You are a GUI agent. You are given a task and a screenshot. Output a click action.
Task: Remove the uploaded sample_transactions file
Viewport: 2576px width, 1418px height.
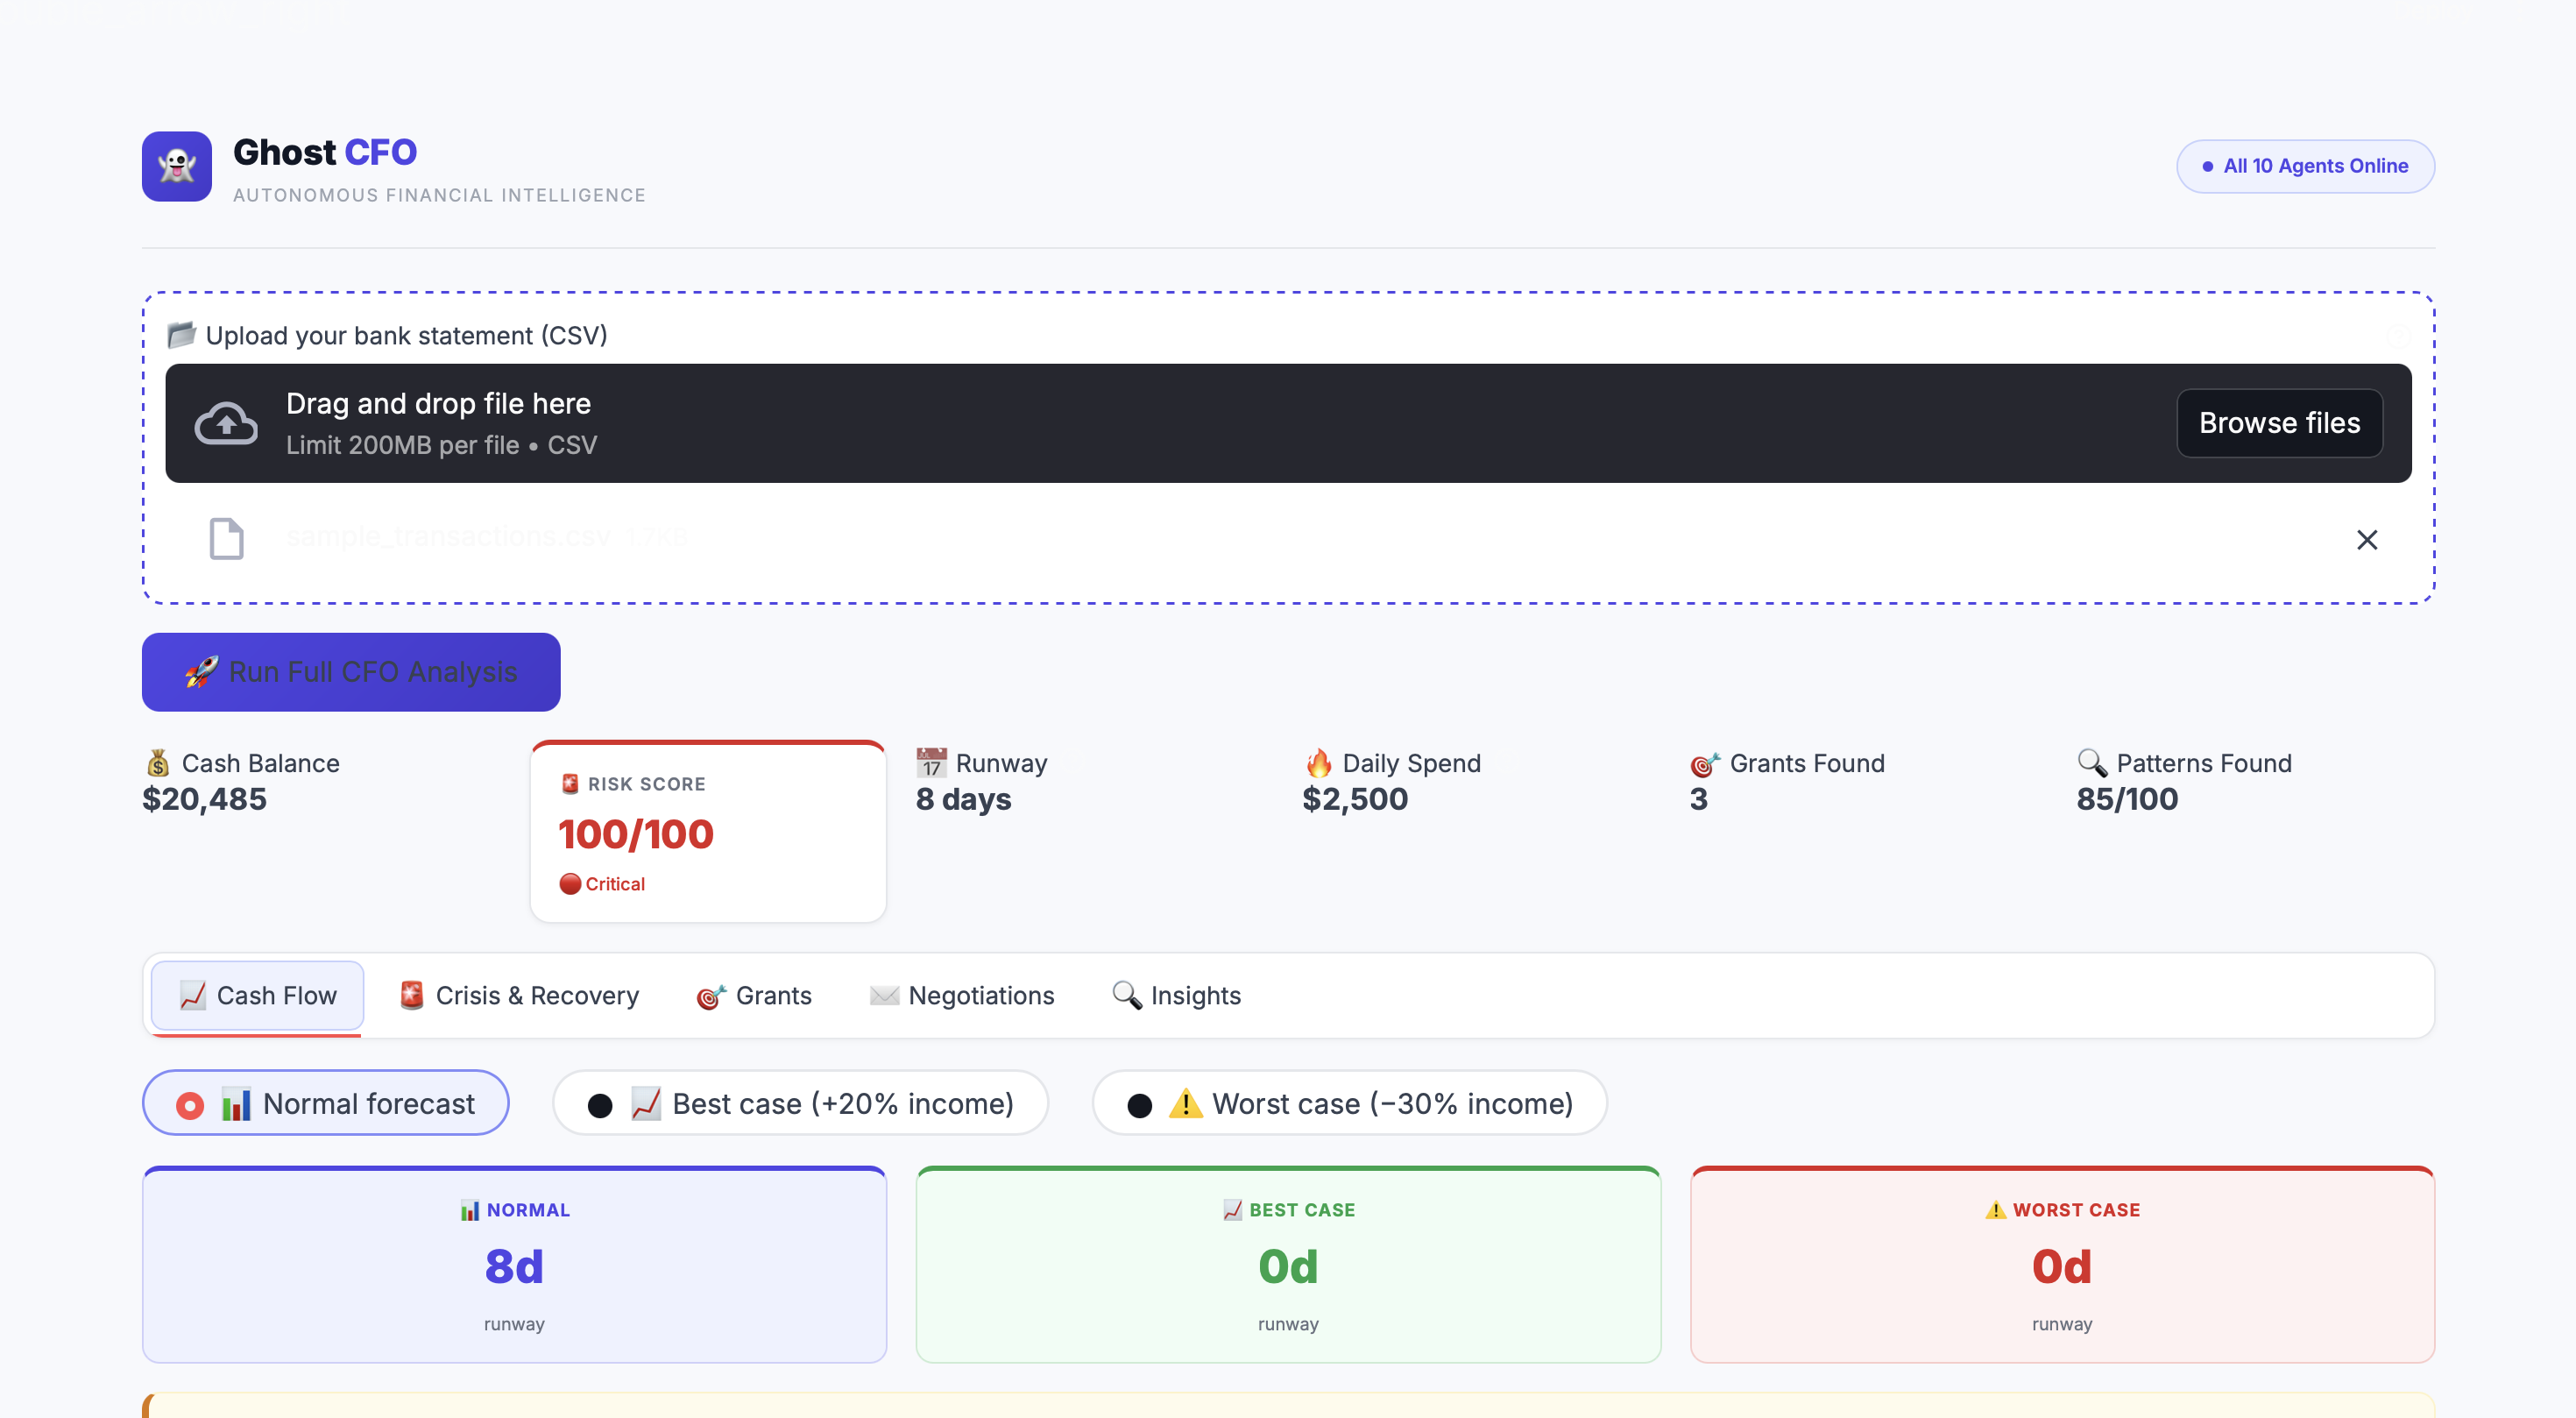(x=2366, y=540)
